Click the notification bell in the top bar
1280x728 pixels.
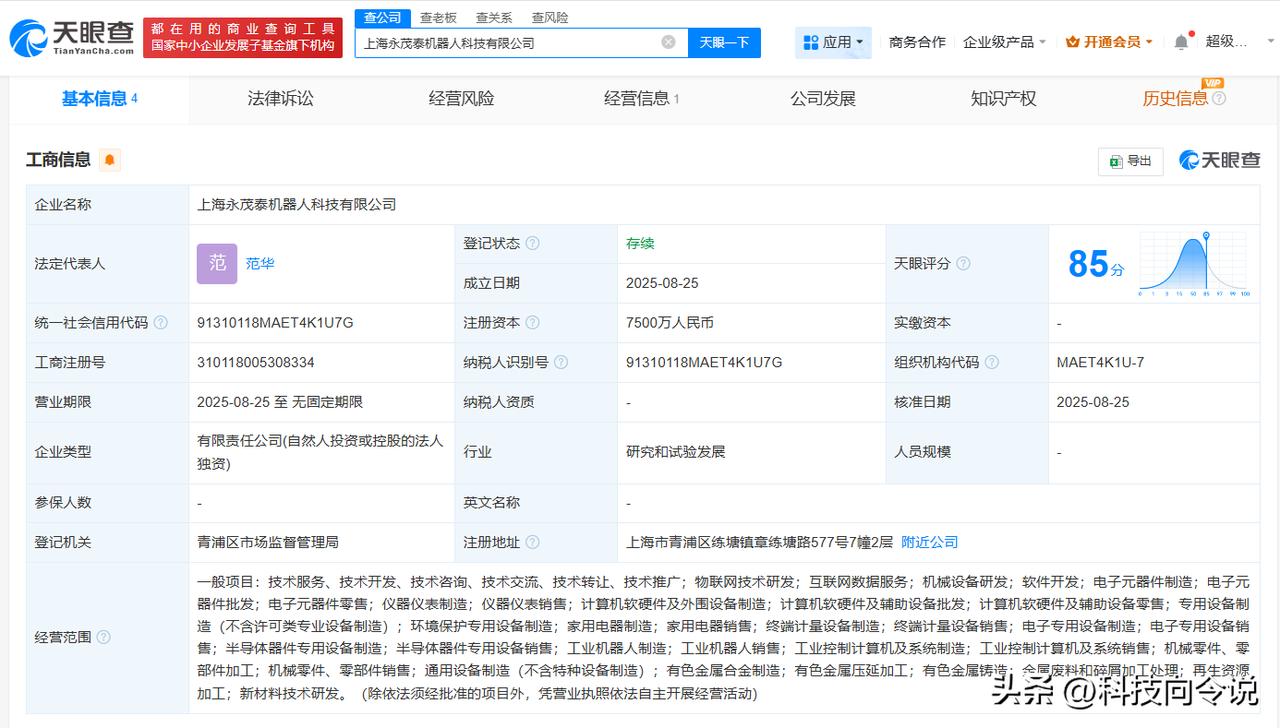(1181, 42)
